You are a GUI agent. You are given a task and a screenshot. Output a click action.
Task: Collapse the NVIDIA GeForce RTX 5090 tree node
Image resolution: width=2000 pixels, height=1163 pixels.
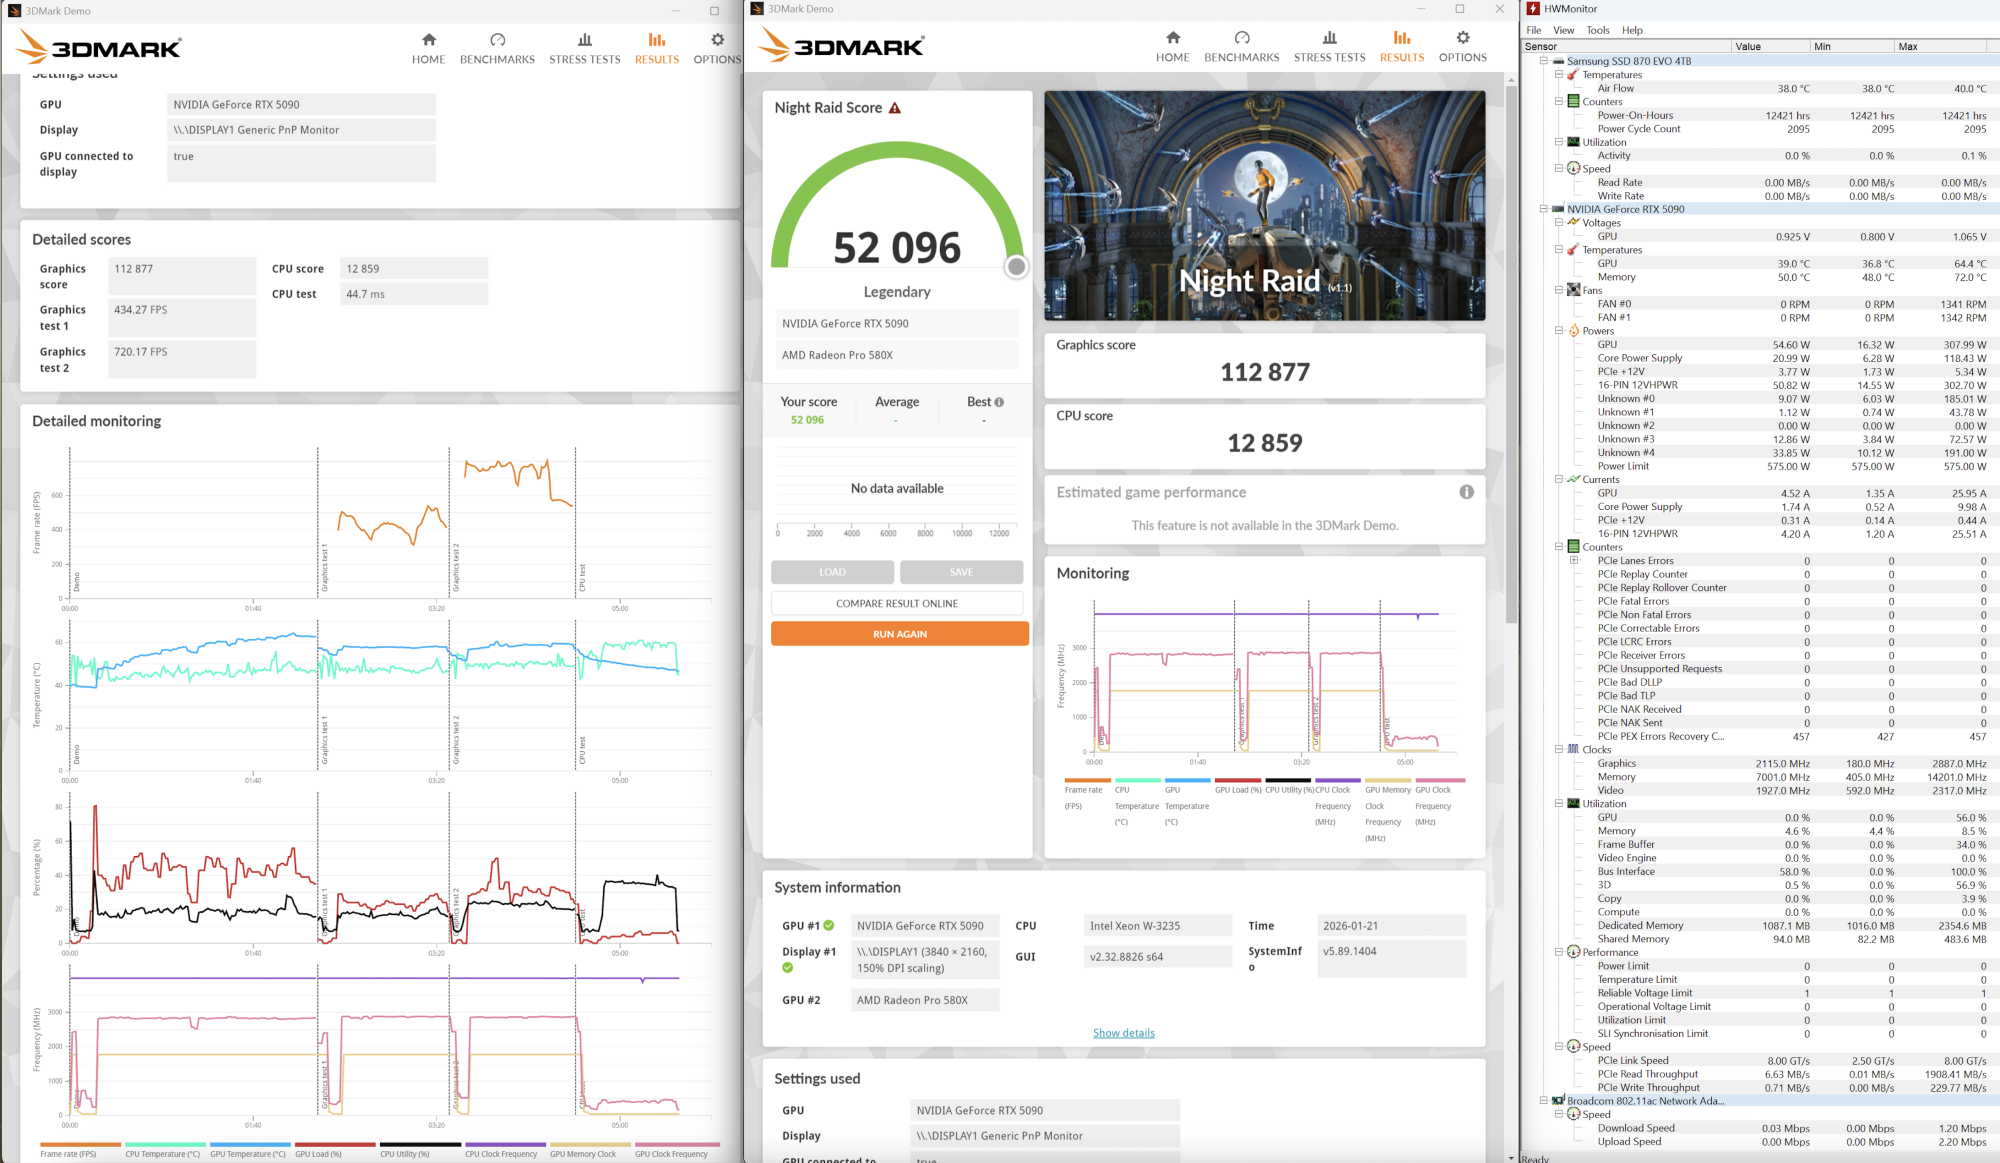click(1544, 209)
